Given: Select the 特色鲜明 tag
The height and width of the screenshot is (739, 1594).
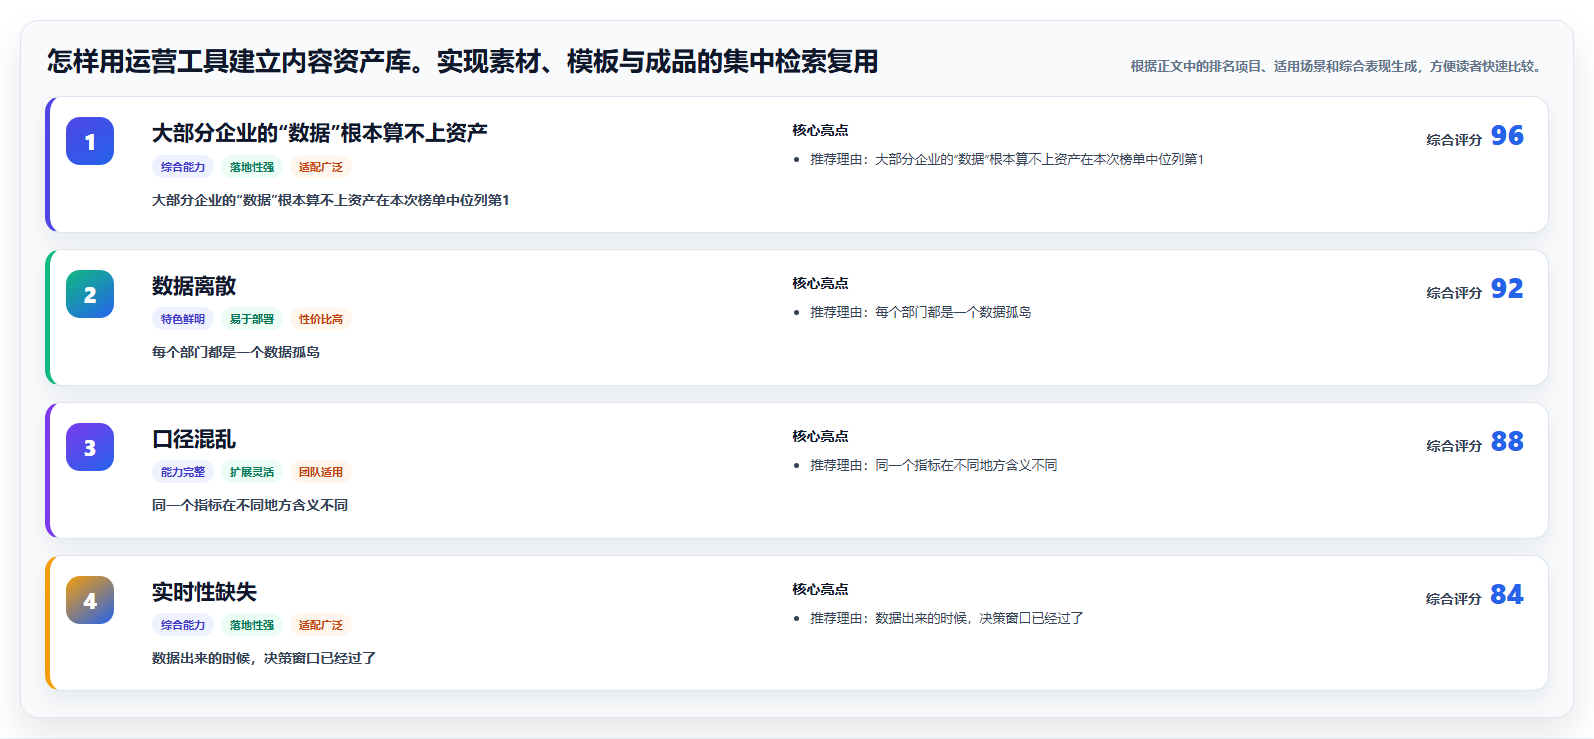Looking at the screenshot, I should click(183, 319).
